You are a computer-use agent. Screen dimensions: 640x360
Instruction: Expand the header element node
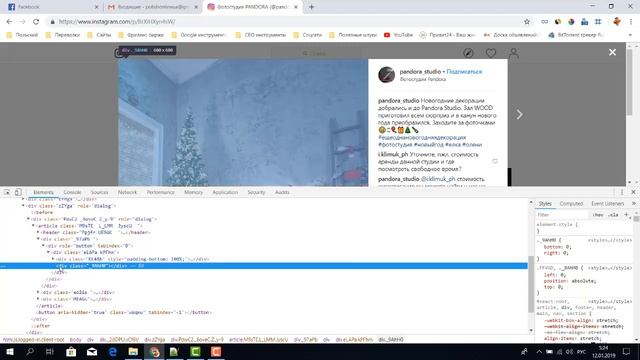[38, 232]
